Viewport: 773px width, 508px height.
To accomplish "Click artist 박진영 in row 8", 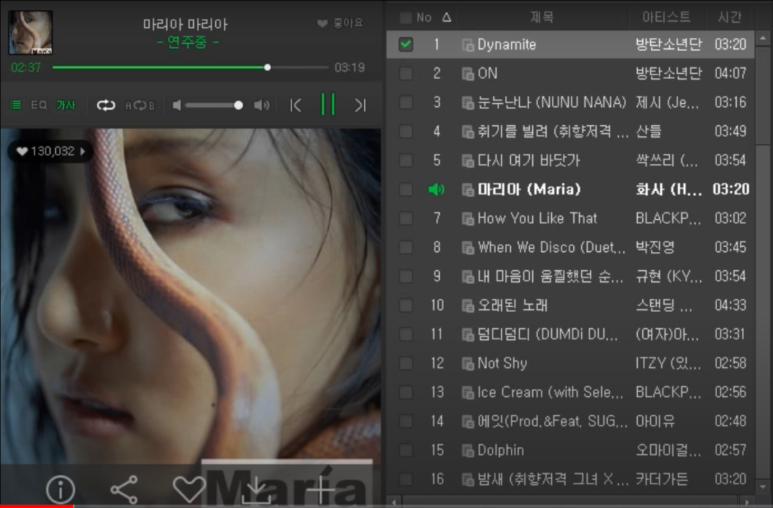I will [655, 247].
